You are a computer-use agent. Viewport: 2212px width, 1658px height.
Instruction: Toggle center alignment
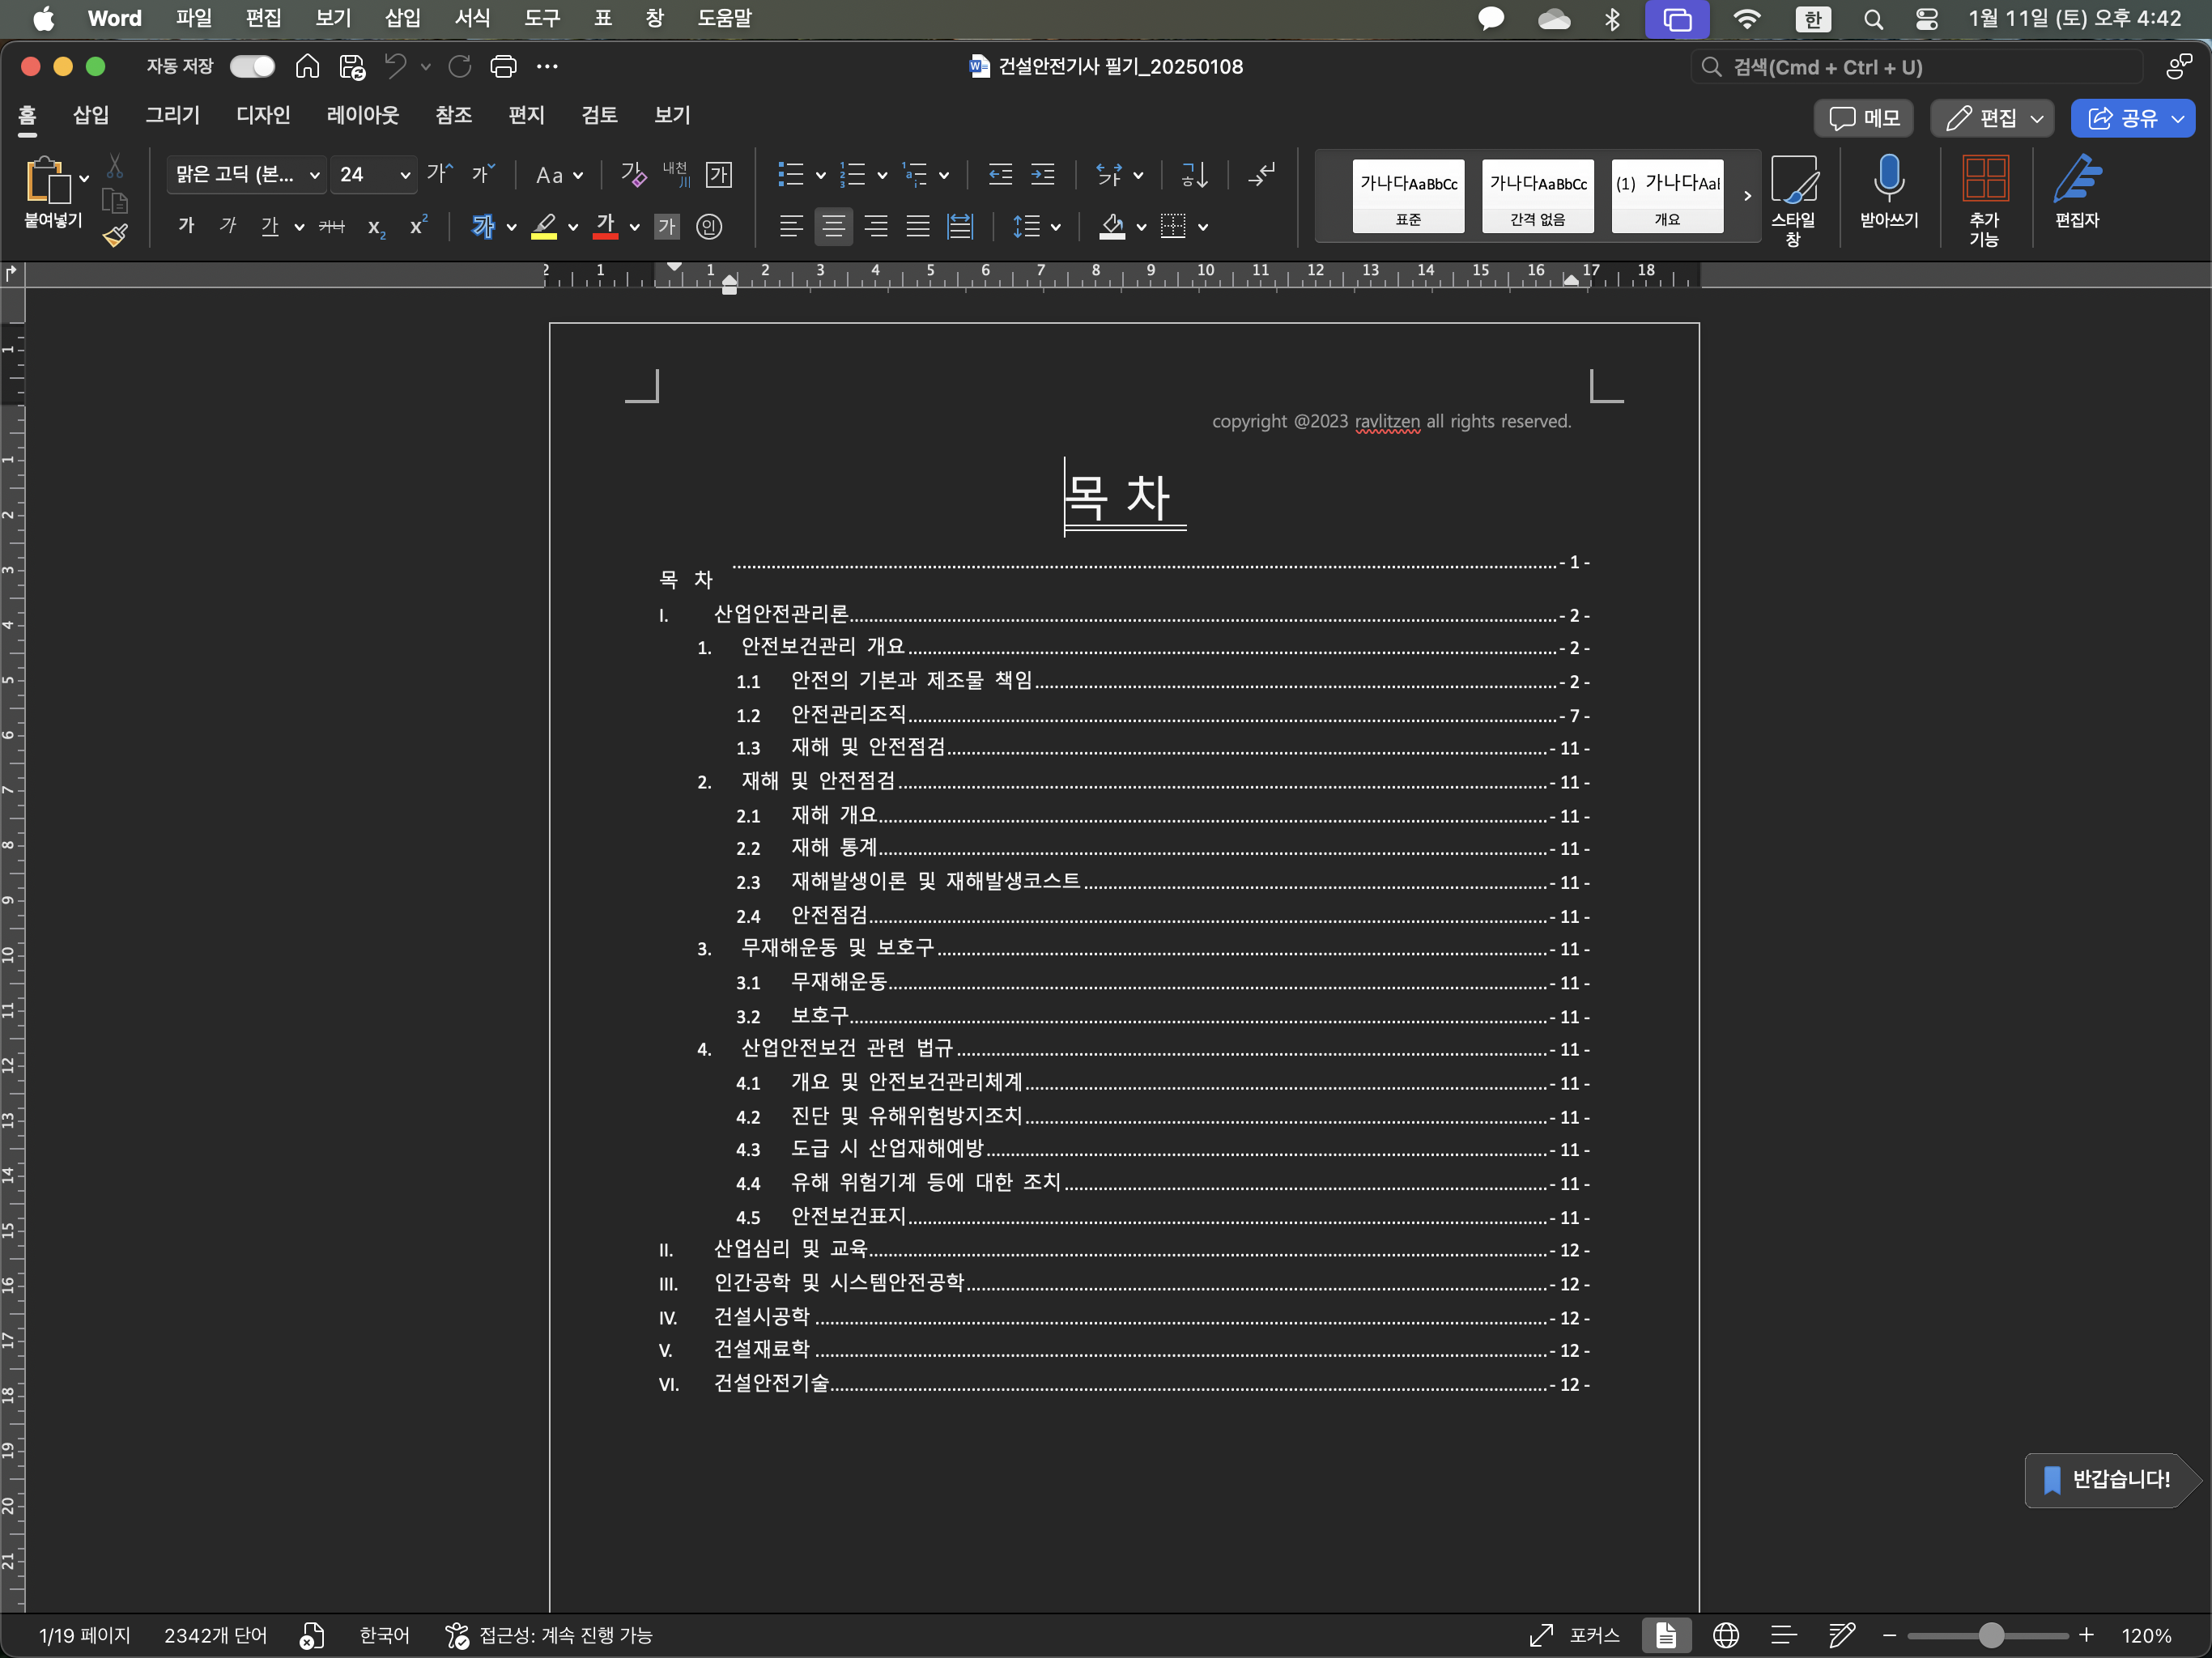pos(833,227)
